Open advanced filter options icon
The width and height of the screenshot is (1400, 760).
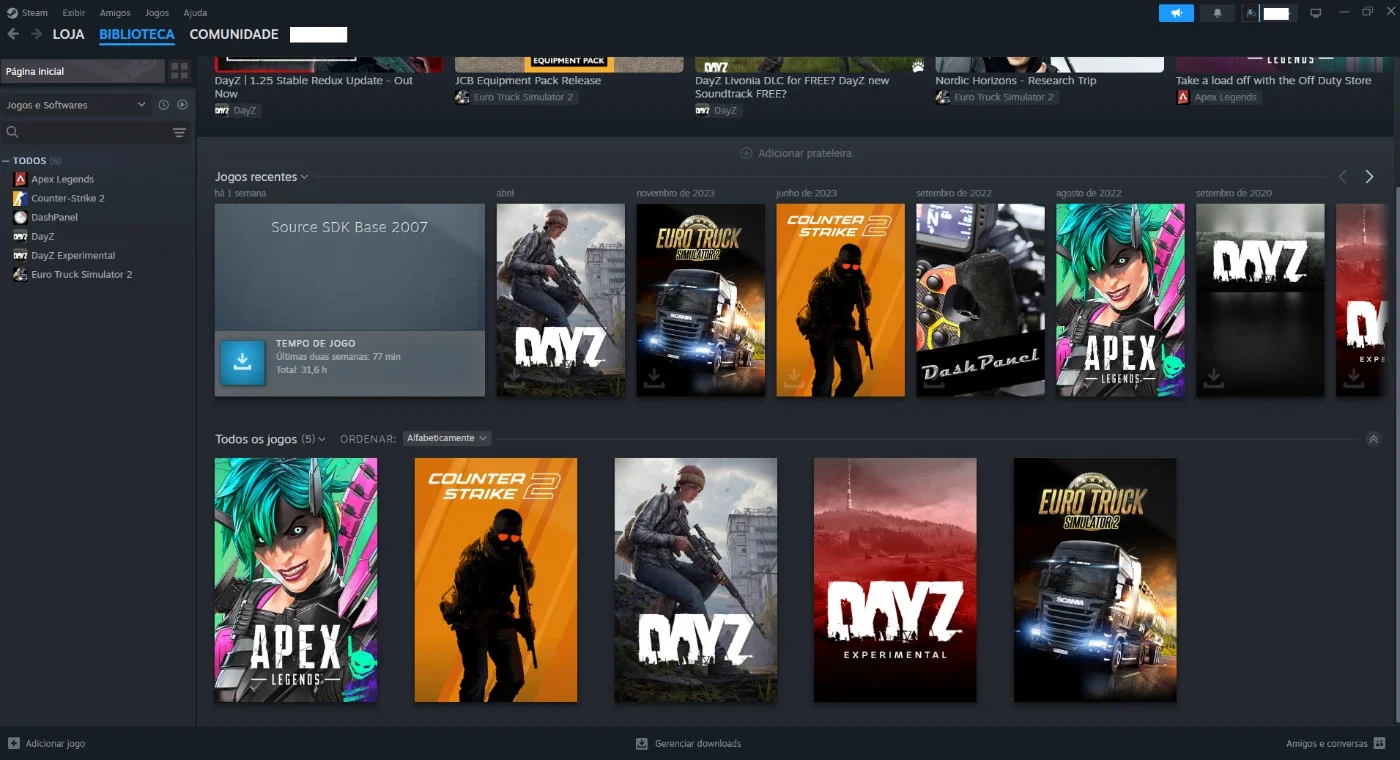[x=179, y=132]
